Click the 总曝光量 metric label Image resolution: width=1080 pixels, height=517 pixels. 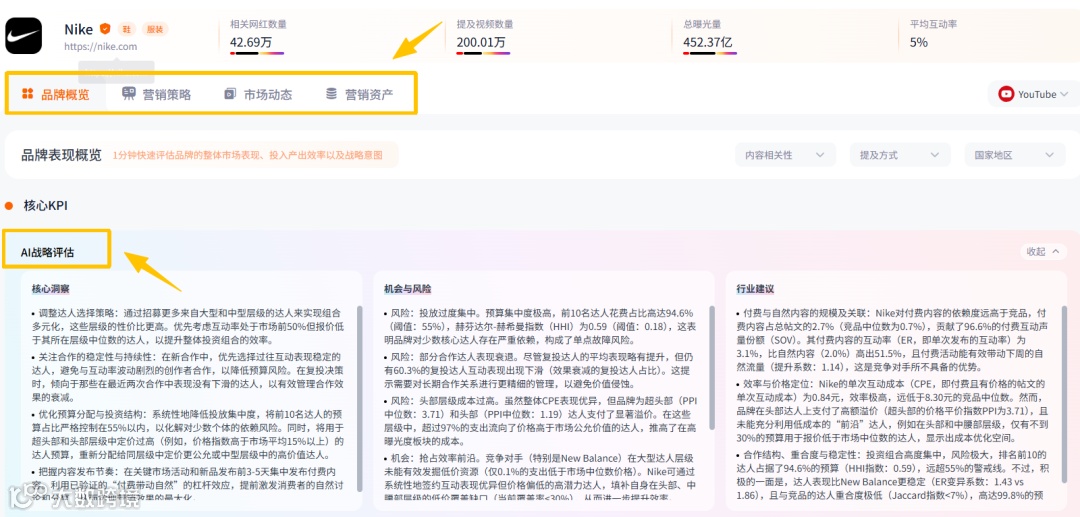(x=703, y=24)
